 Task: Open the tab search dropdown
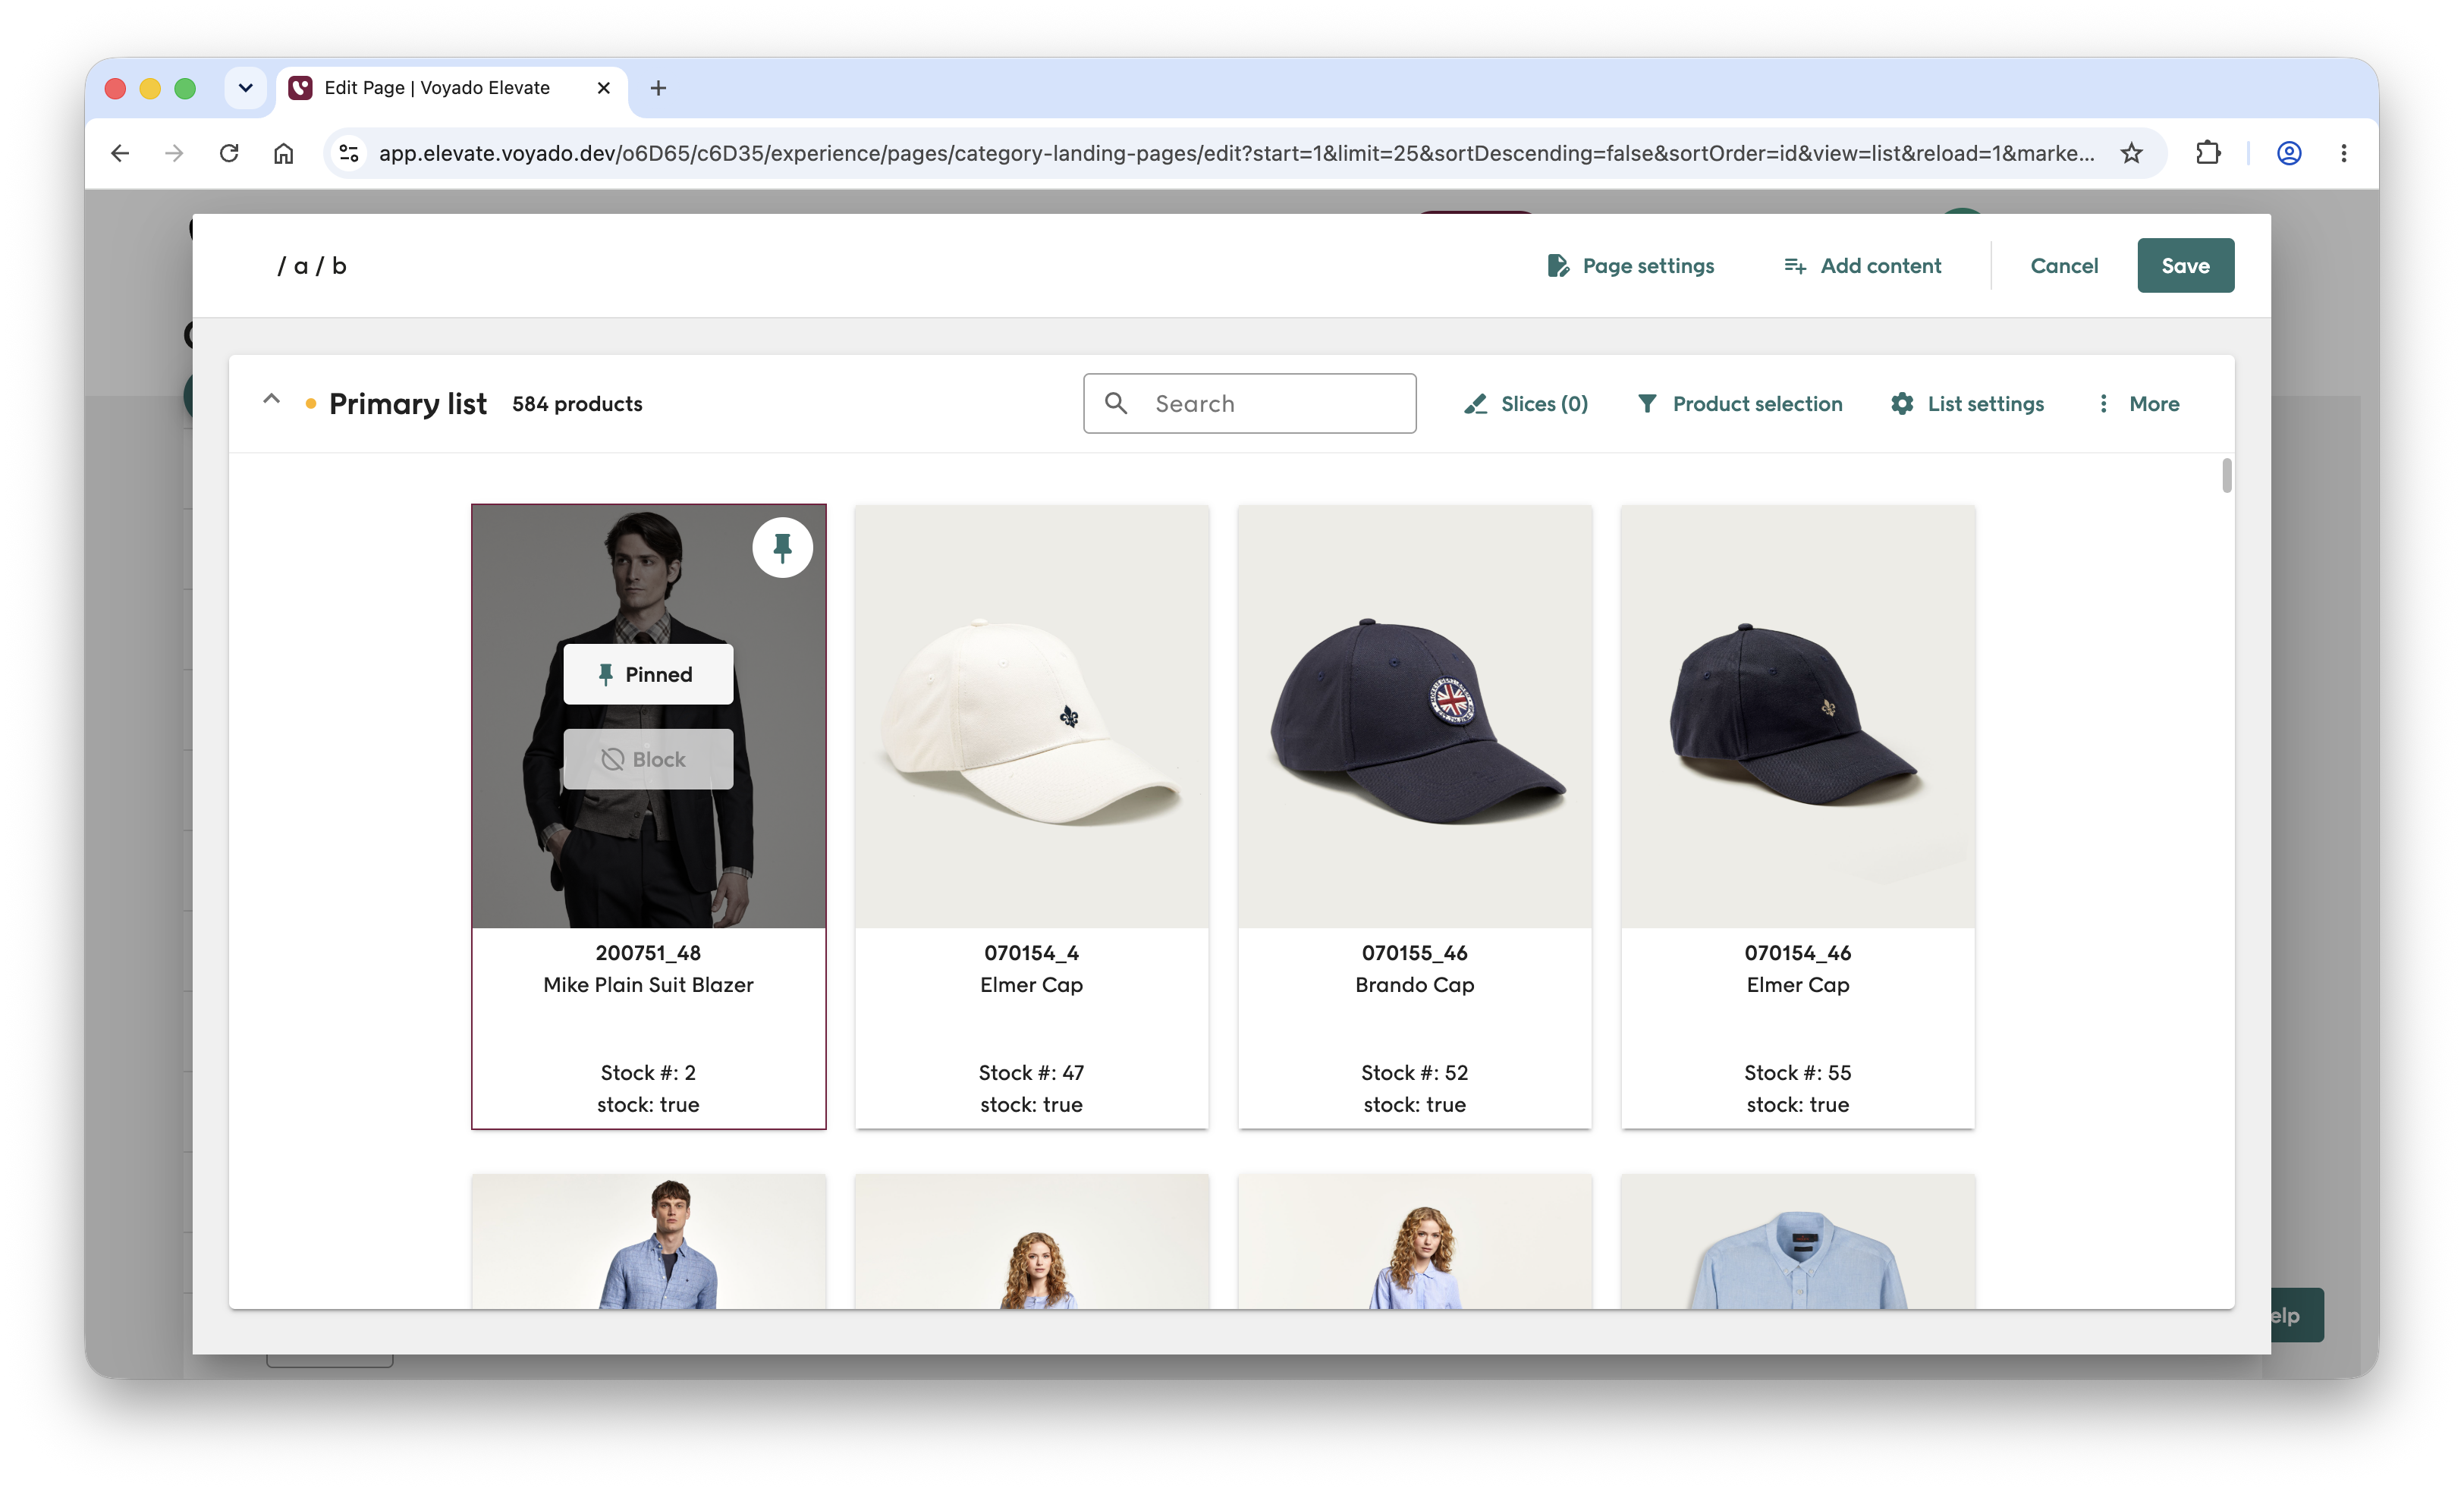click(x=245, y=88)
